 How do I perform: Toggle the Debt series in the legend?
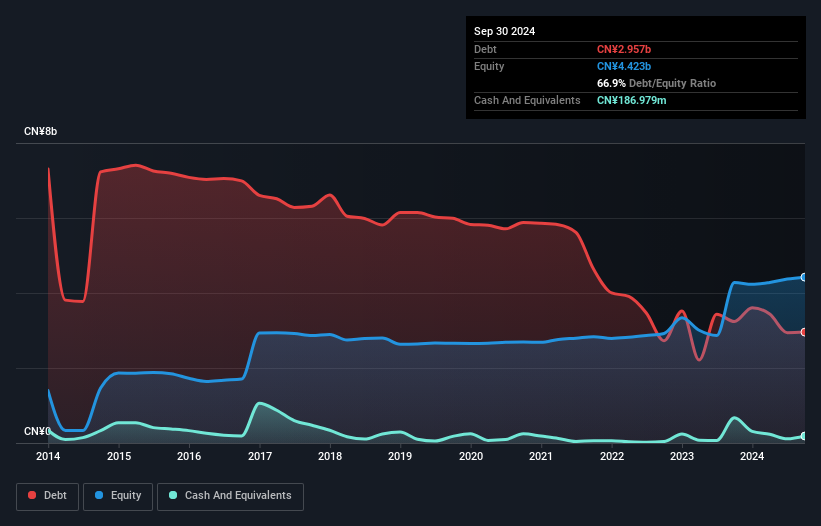[48, 496]
